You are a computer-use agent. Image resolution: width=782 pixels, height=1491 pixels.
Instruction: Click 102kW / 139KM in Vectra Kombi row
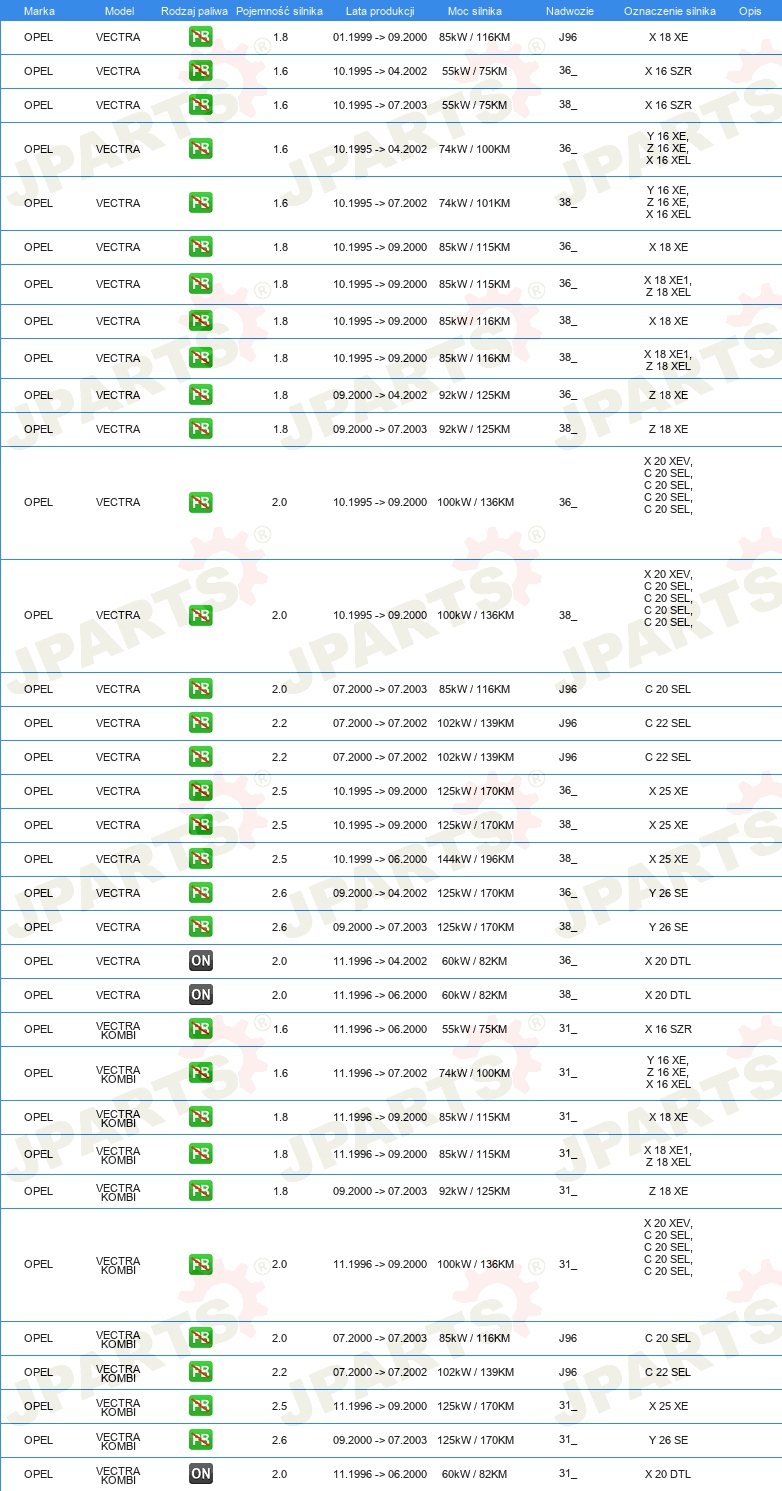(x=475, y=1372)
